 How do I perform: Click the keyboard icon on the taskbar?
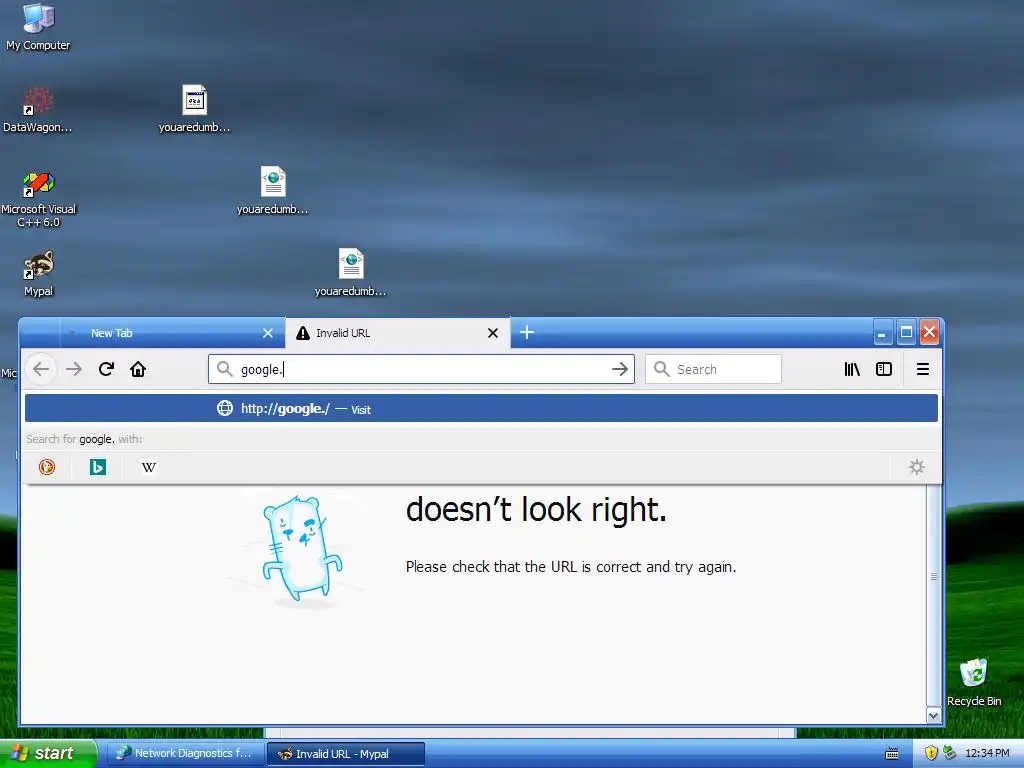pyautogui.click(x=891, y=754)
